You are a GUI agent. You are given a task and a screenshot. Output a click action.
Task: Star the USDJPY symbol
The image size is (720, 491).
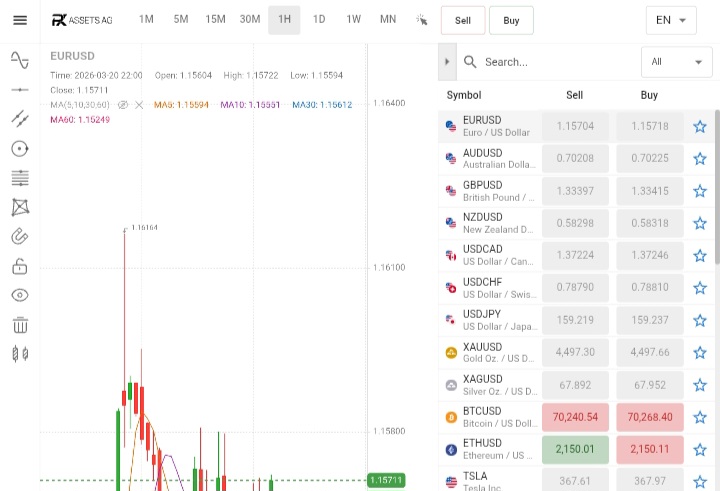click(700, 320)
